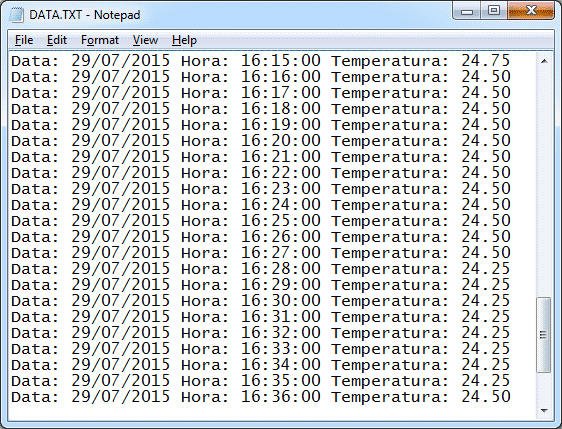Click the time 16:32:00
Screen dimensions: 562x429
click(x=281, y=333)
